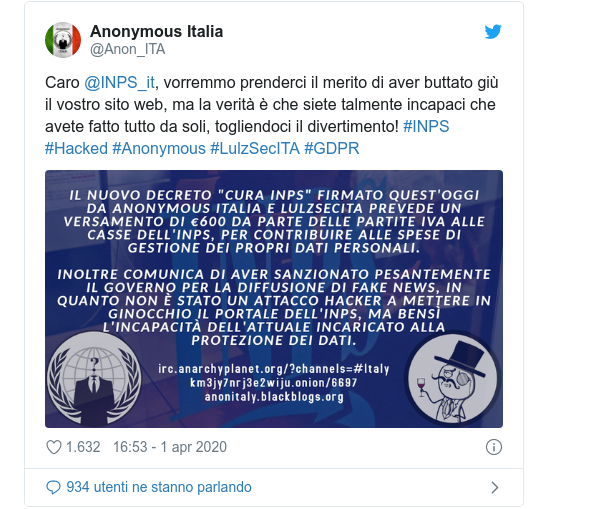Click the Anonymous Italia display name

click(x=156, y=31)
